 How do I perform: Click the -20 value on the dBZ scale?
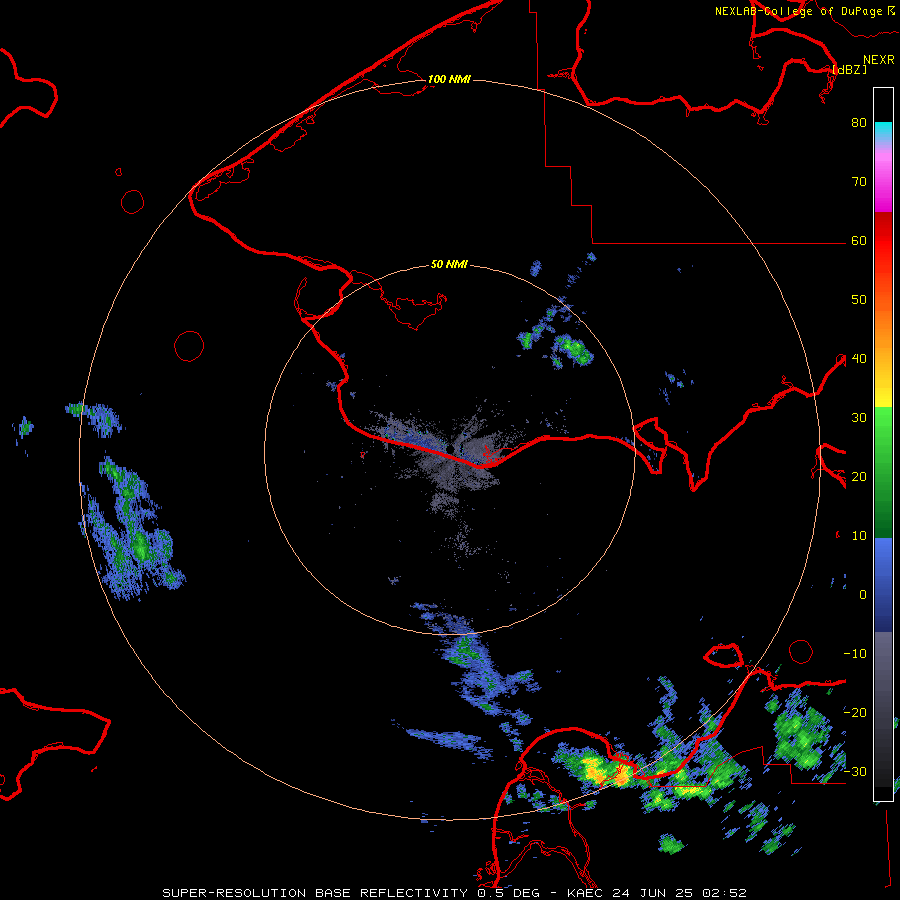tap(855, 713)
